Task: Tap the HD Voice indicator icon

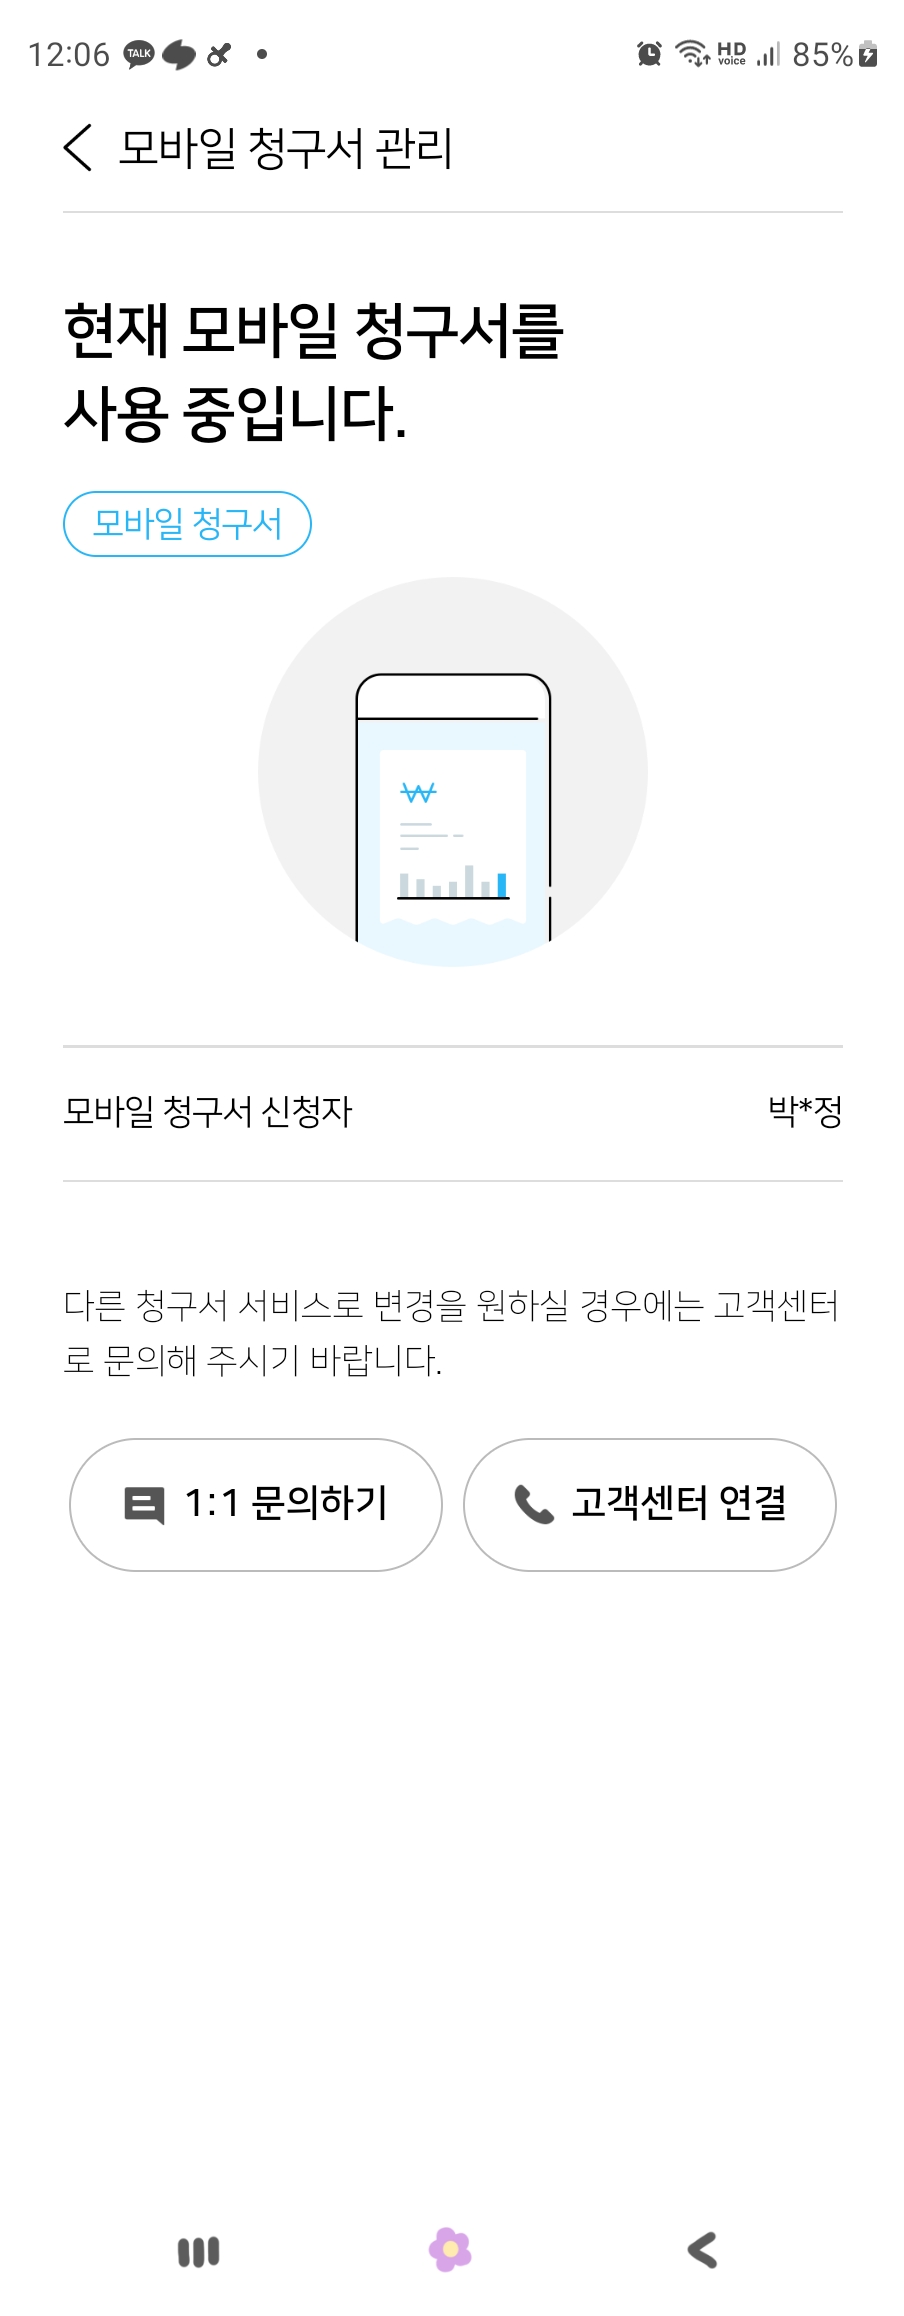Action: point(732,54)
